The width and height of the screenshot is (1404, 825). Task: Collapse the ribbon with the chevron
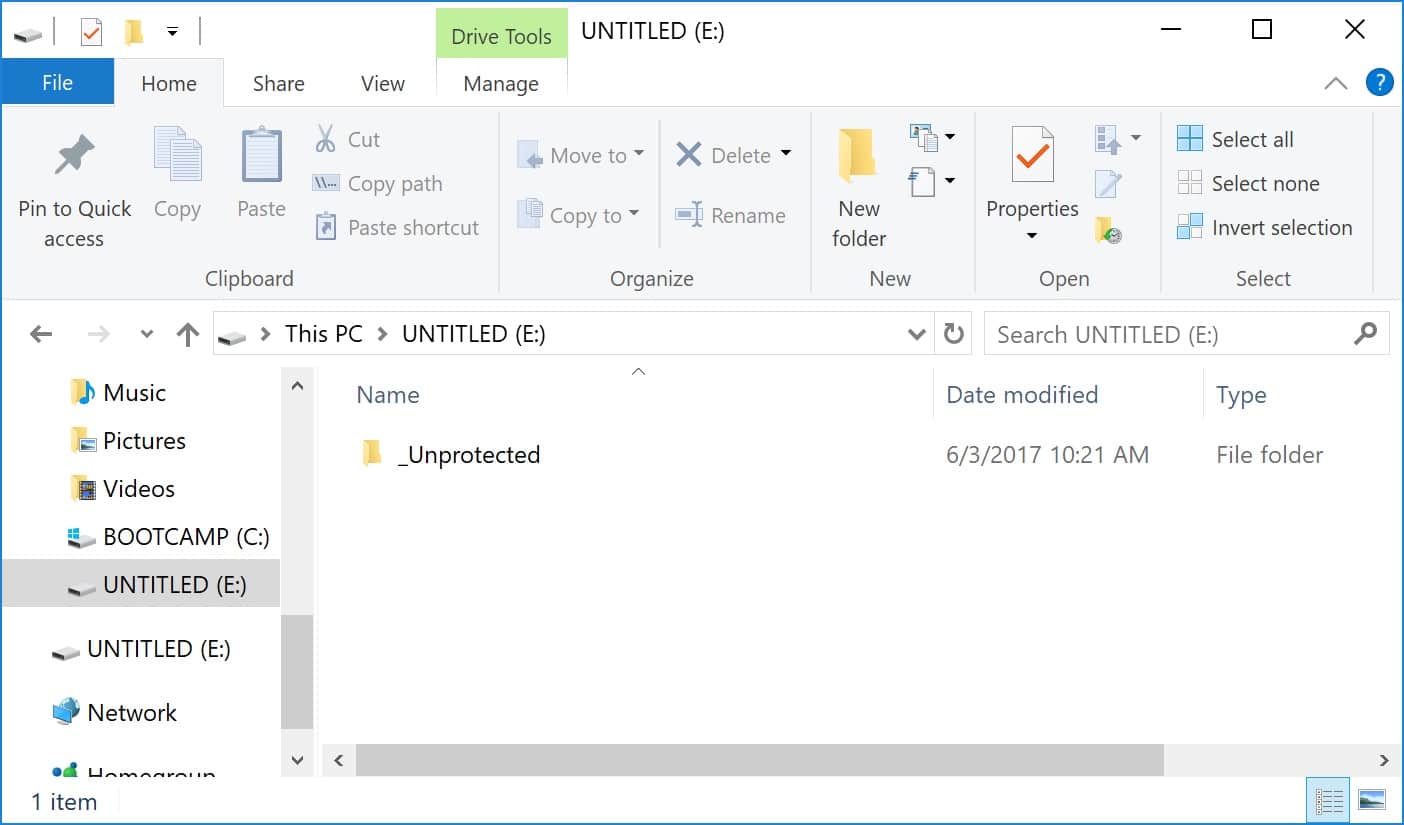pyautogui.click(x=1335, y=84)
